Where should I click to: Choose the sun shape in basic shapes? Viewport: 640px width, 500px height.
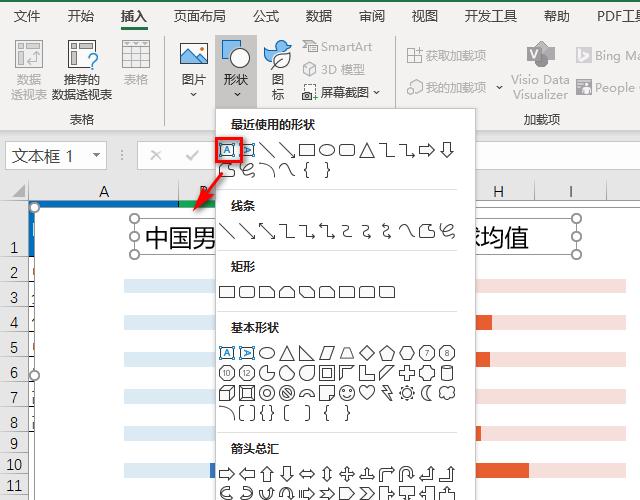[407, 393]
